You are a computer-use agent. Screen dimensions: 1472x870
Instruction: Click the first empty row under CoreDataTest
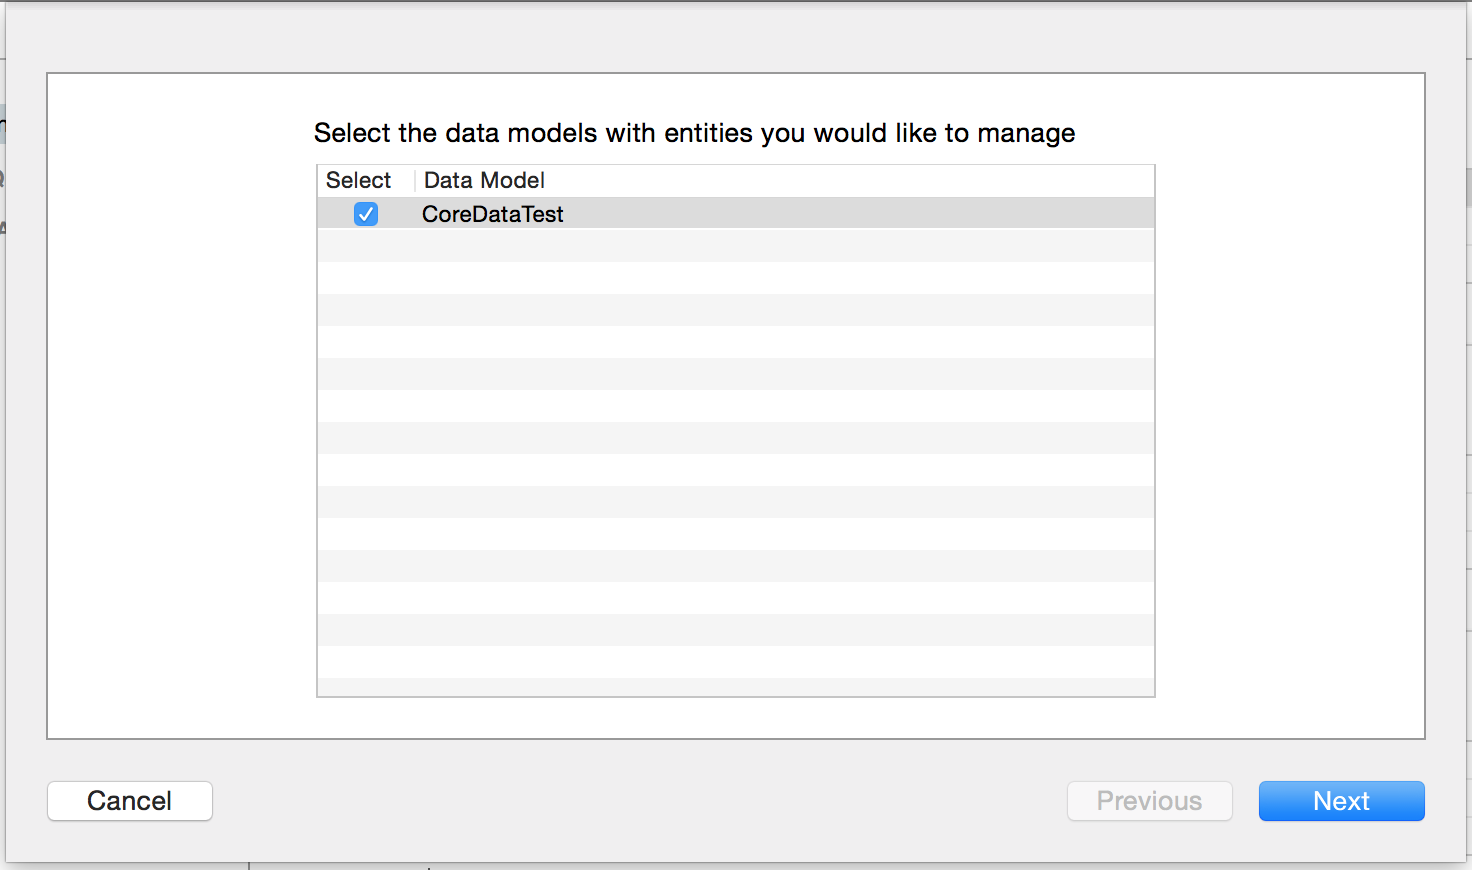[736, 246]
